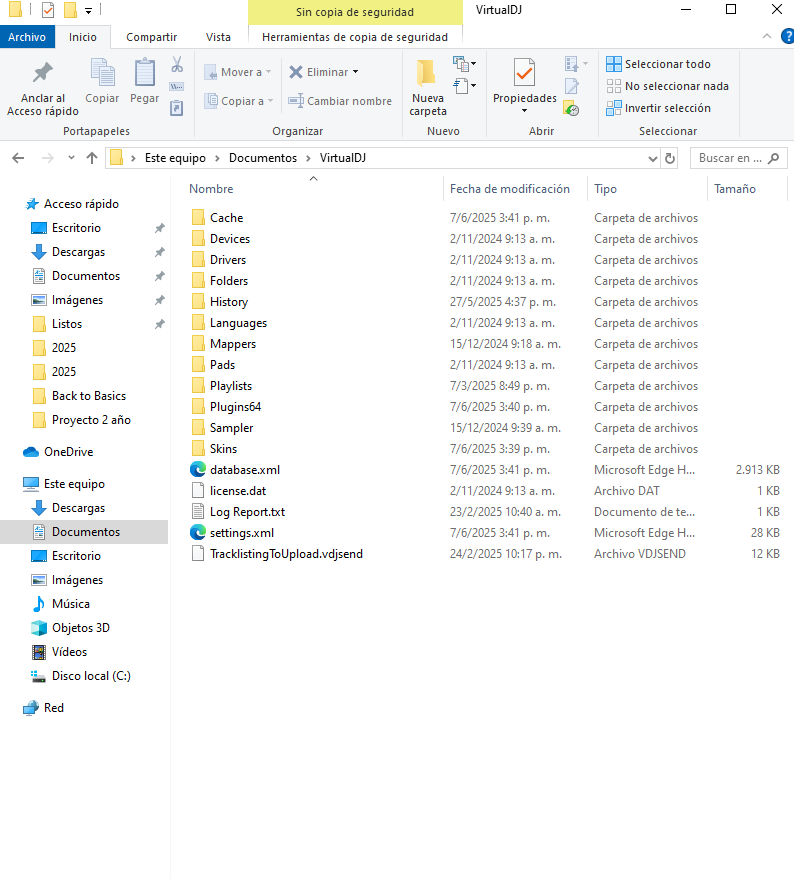Screen dimensions: 794x879
Task: Select the Música note icon in sidebar
Action: [39, 604]
